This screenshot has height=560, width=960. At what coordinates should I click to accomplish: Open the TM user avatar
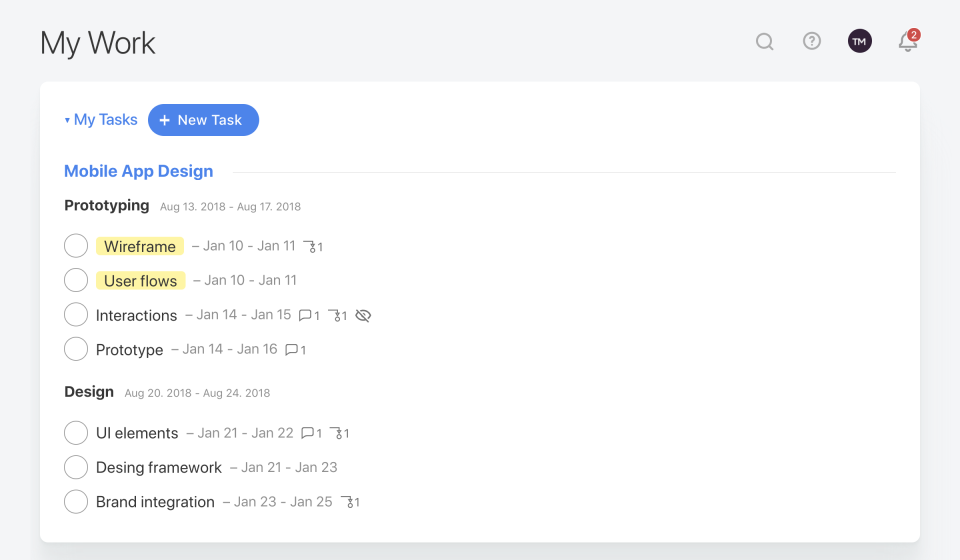coord(859,41)
